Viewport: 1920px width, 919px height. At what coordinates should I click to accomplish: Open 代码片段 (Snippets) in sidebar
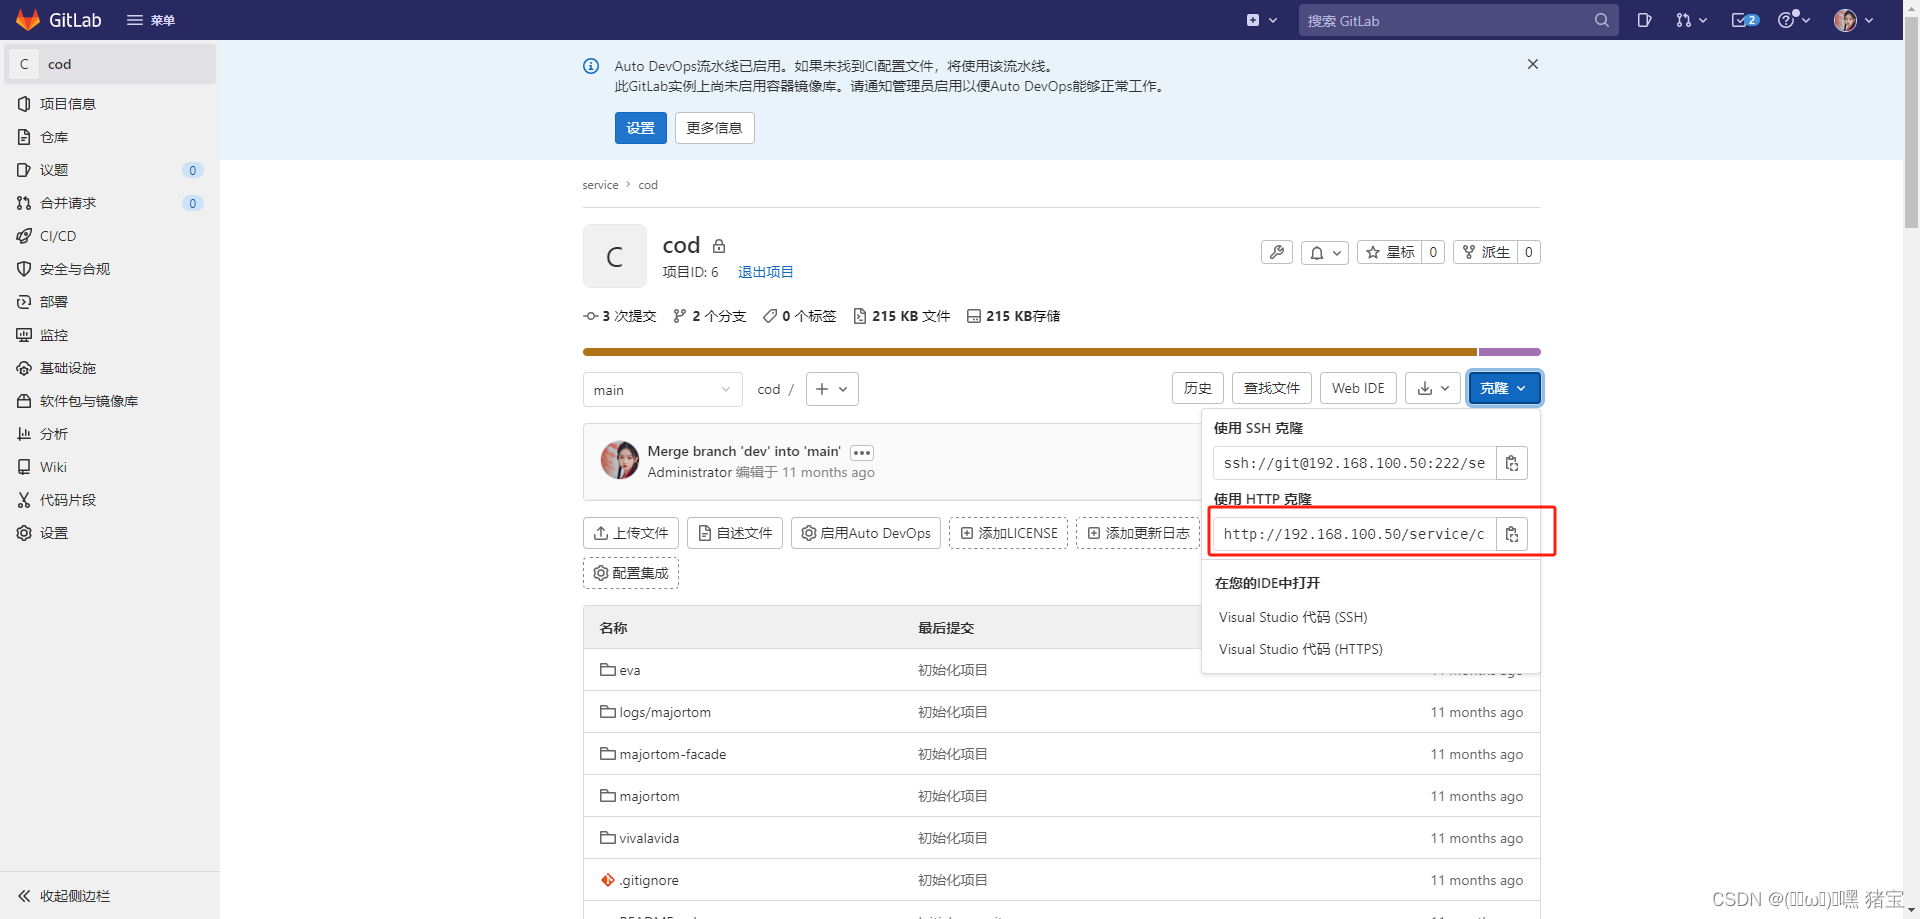click(66, 500)
